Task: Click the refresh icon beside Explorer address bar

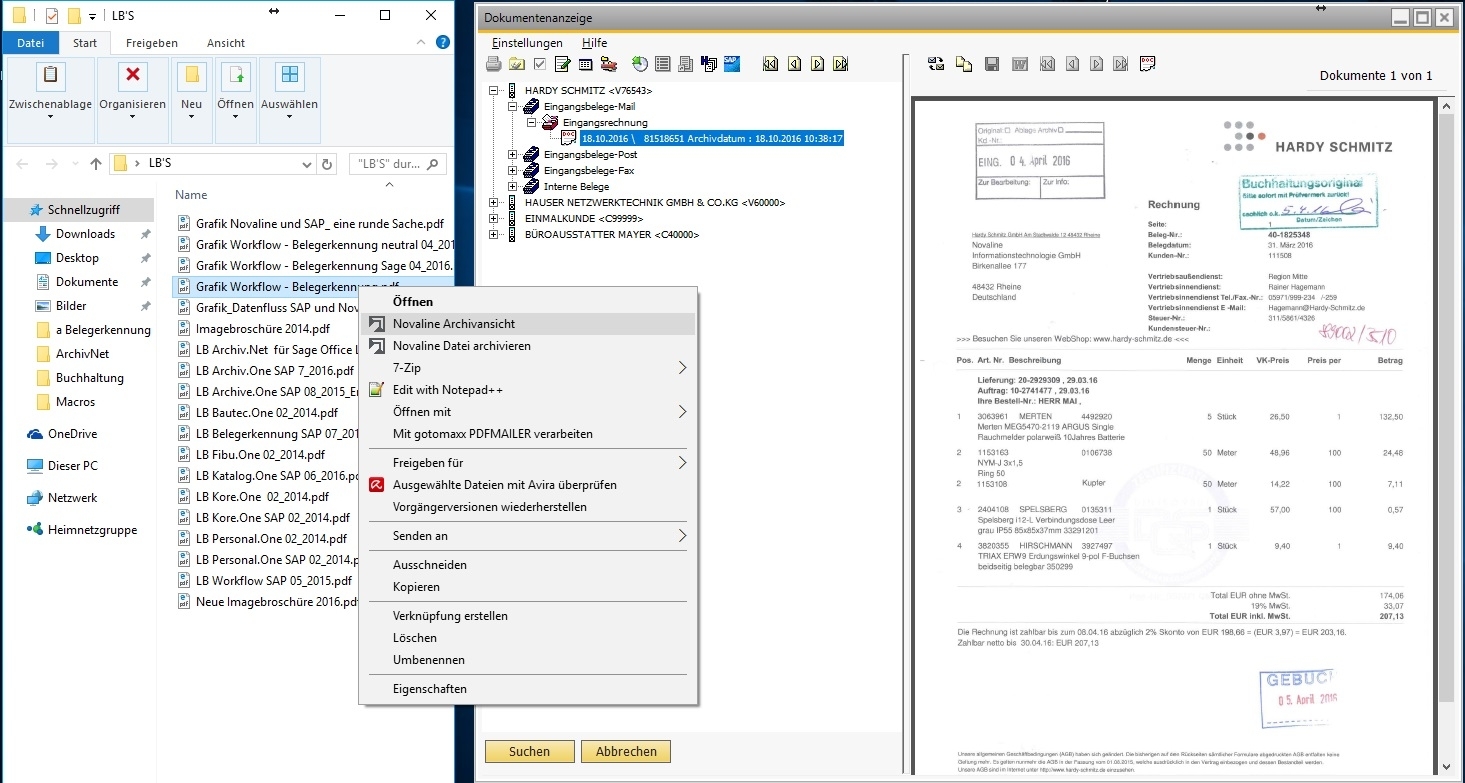Action: click(x=327, y=164)
